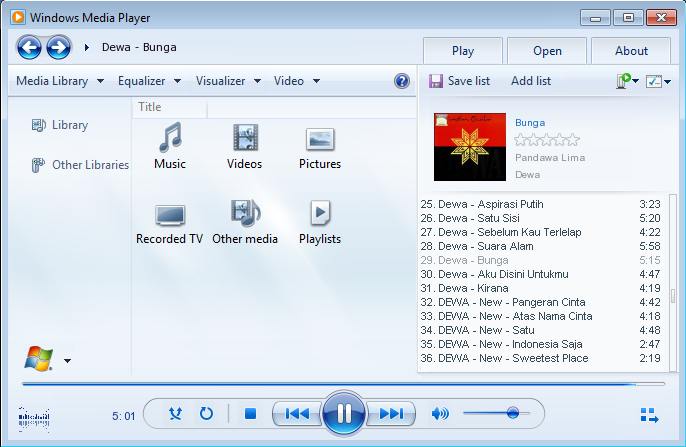Viewport: 686px width, 447px height.
Task: Select track 34. DEWA - New - Satu
Action: pos(541,330)
